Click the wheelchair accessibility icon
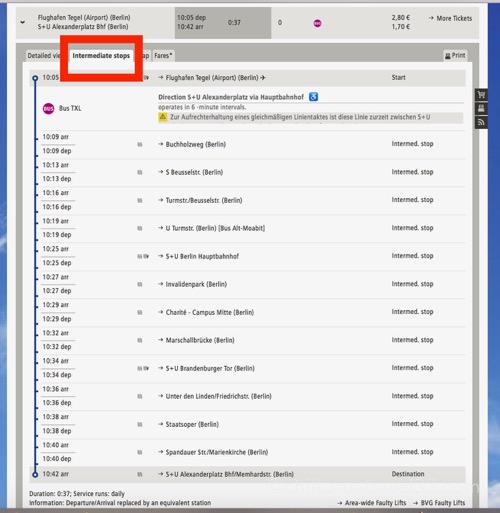 coord(313,97)
